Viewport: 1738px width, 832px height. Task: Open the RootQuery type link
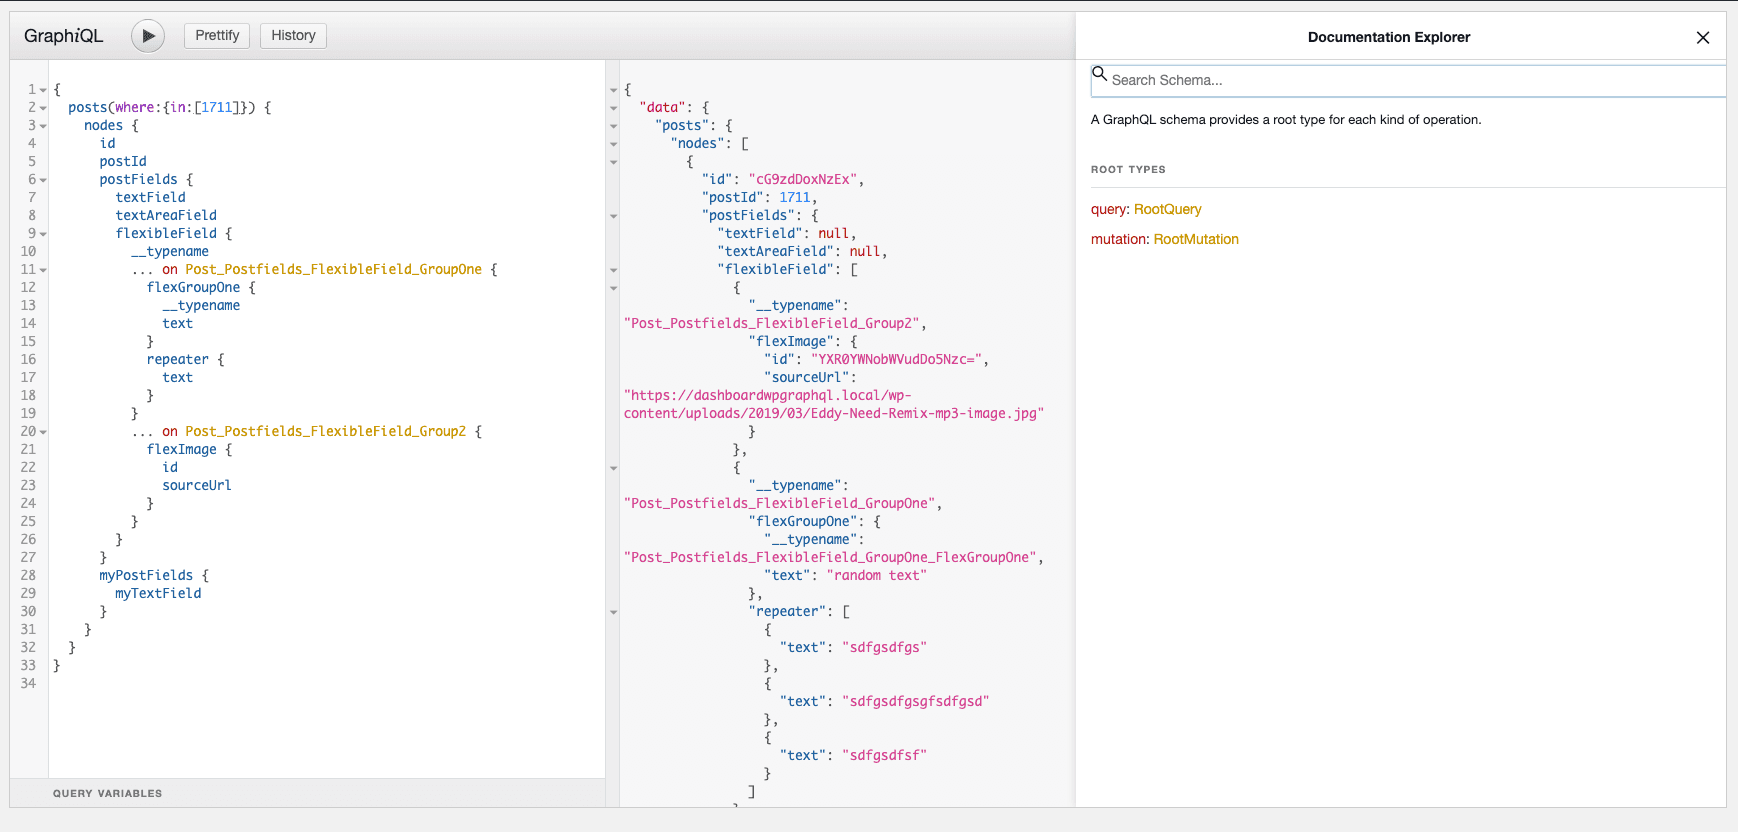(1167, 209)
